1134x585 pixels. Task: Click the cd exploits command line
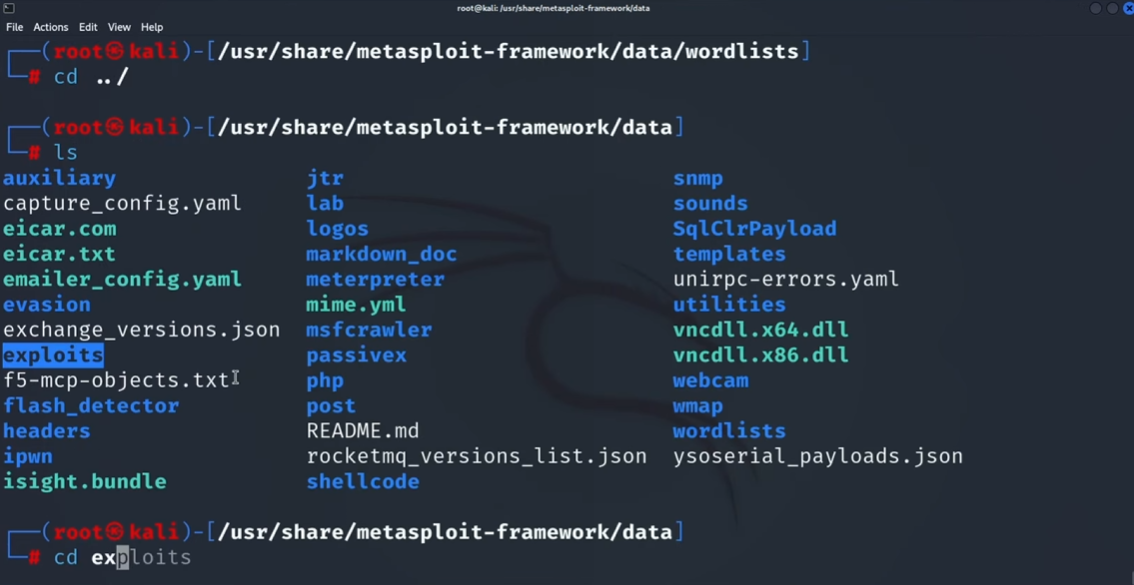pyautogui.click(x=122, y=557)
